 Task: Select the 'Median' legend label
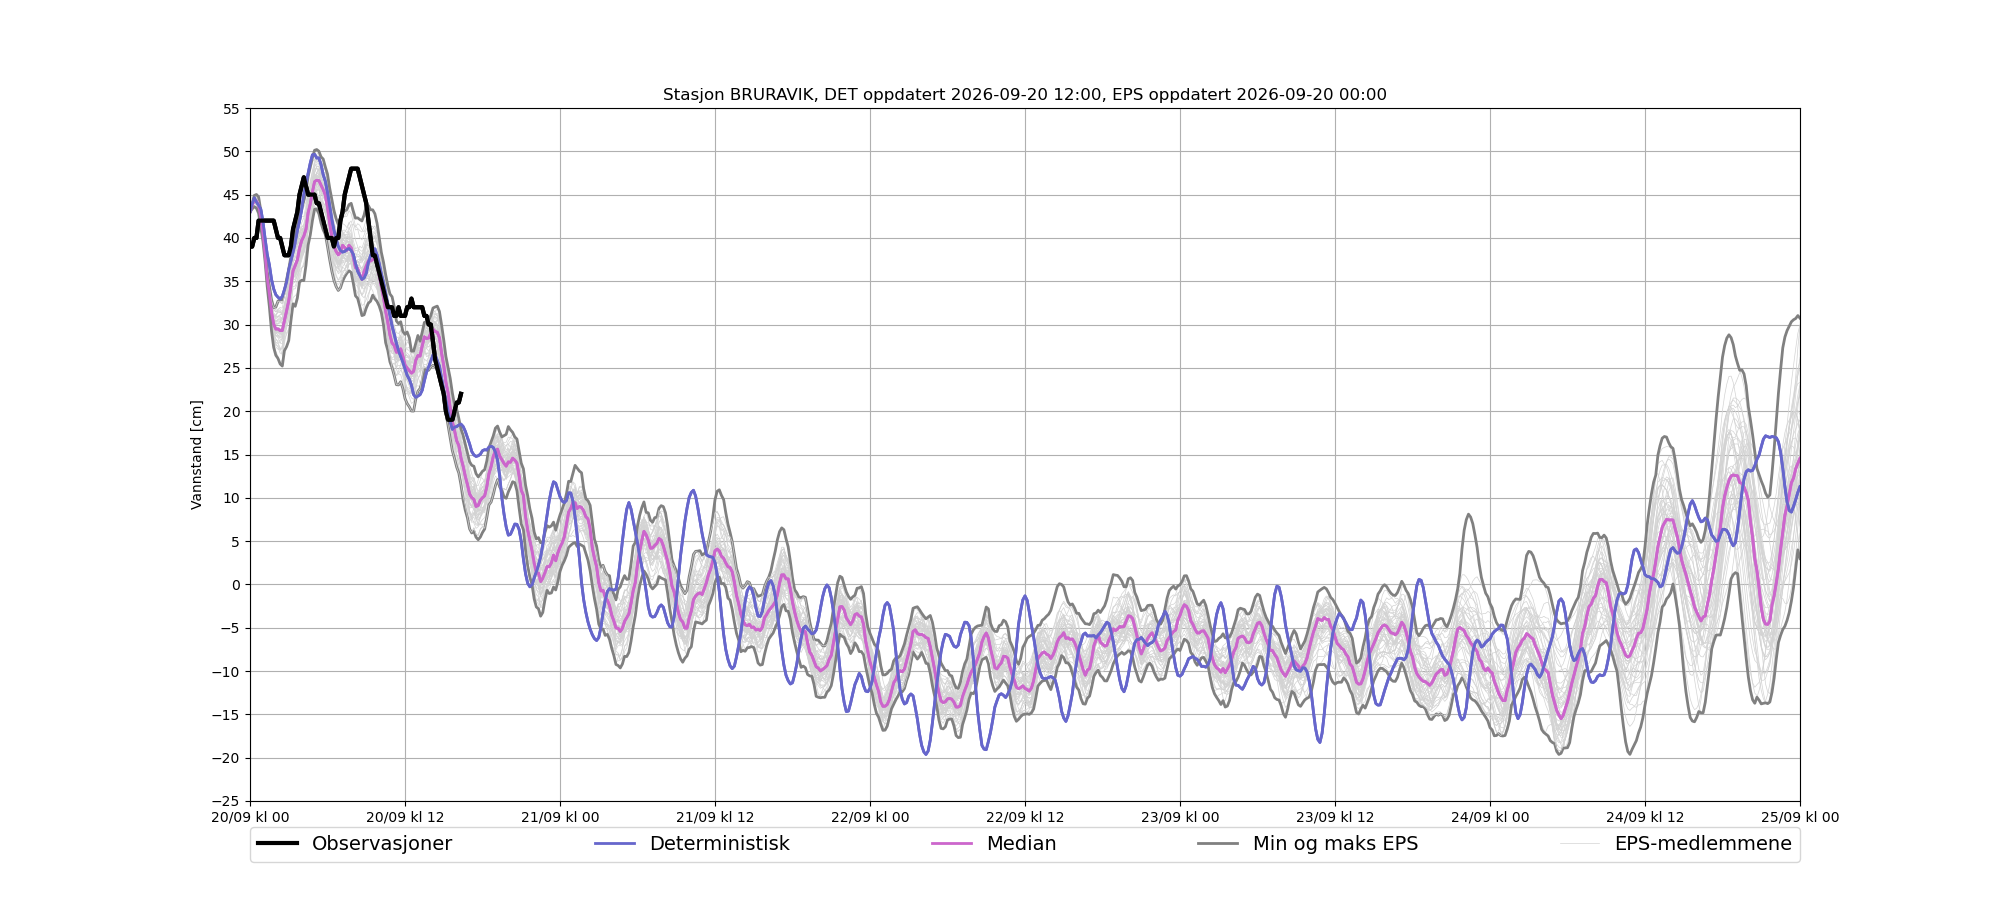1022,844
